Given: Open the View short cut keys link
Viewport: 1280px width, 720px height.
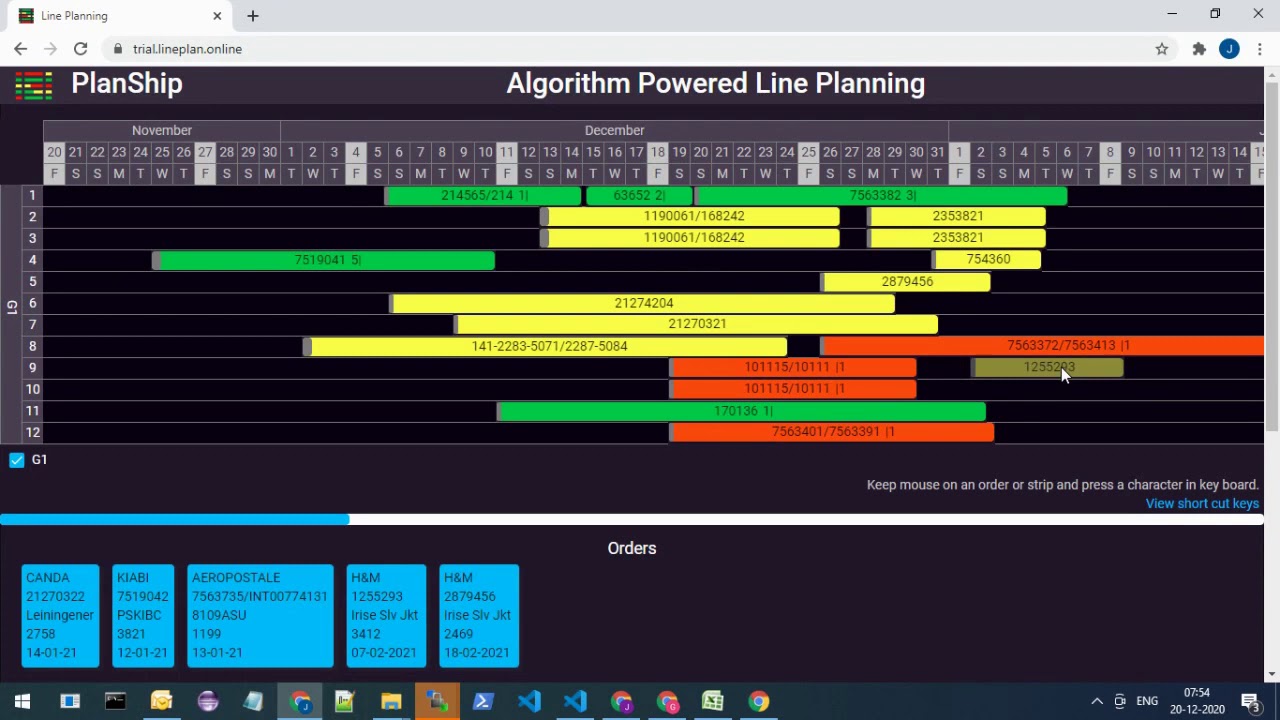Looking at the screenshot, I should coord(1202,503).
